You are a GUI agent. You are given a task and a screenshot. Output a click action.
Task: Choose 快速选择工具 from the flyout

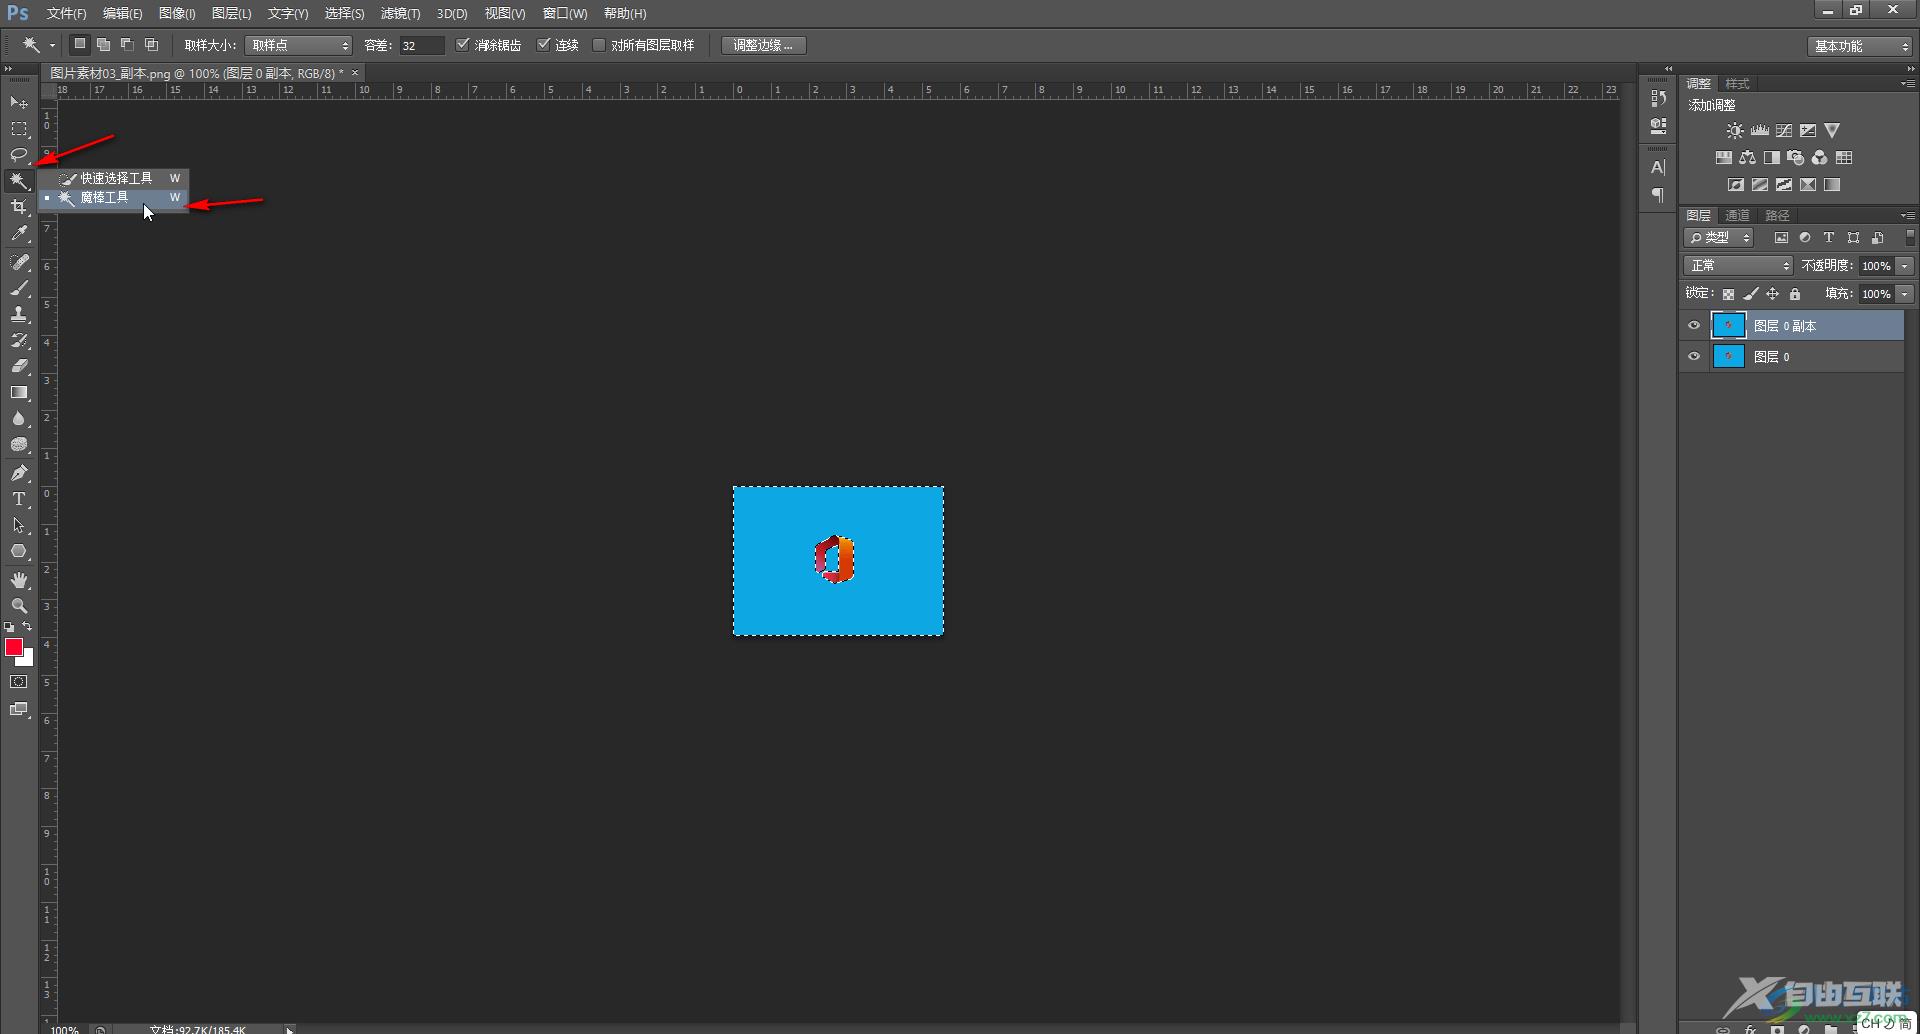114,178
